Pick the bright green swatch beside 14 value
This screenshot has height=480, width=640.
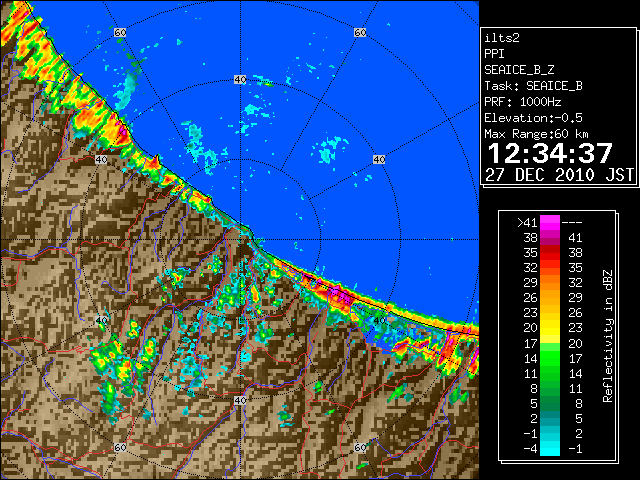tap(550, 358)
